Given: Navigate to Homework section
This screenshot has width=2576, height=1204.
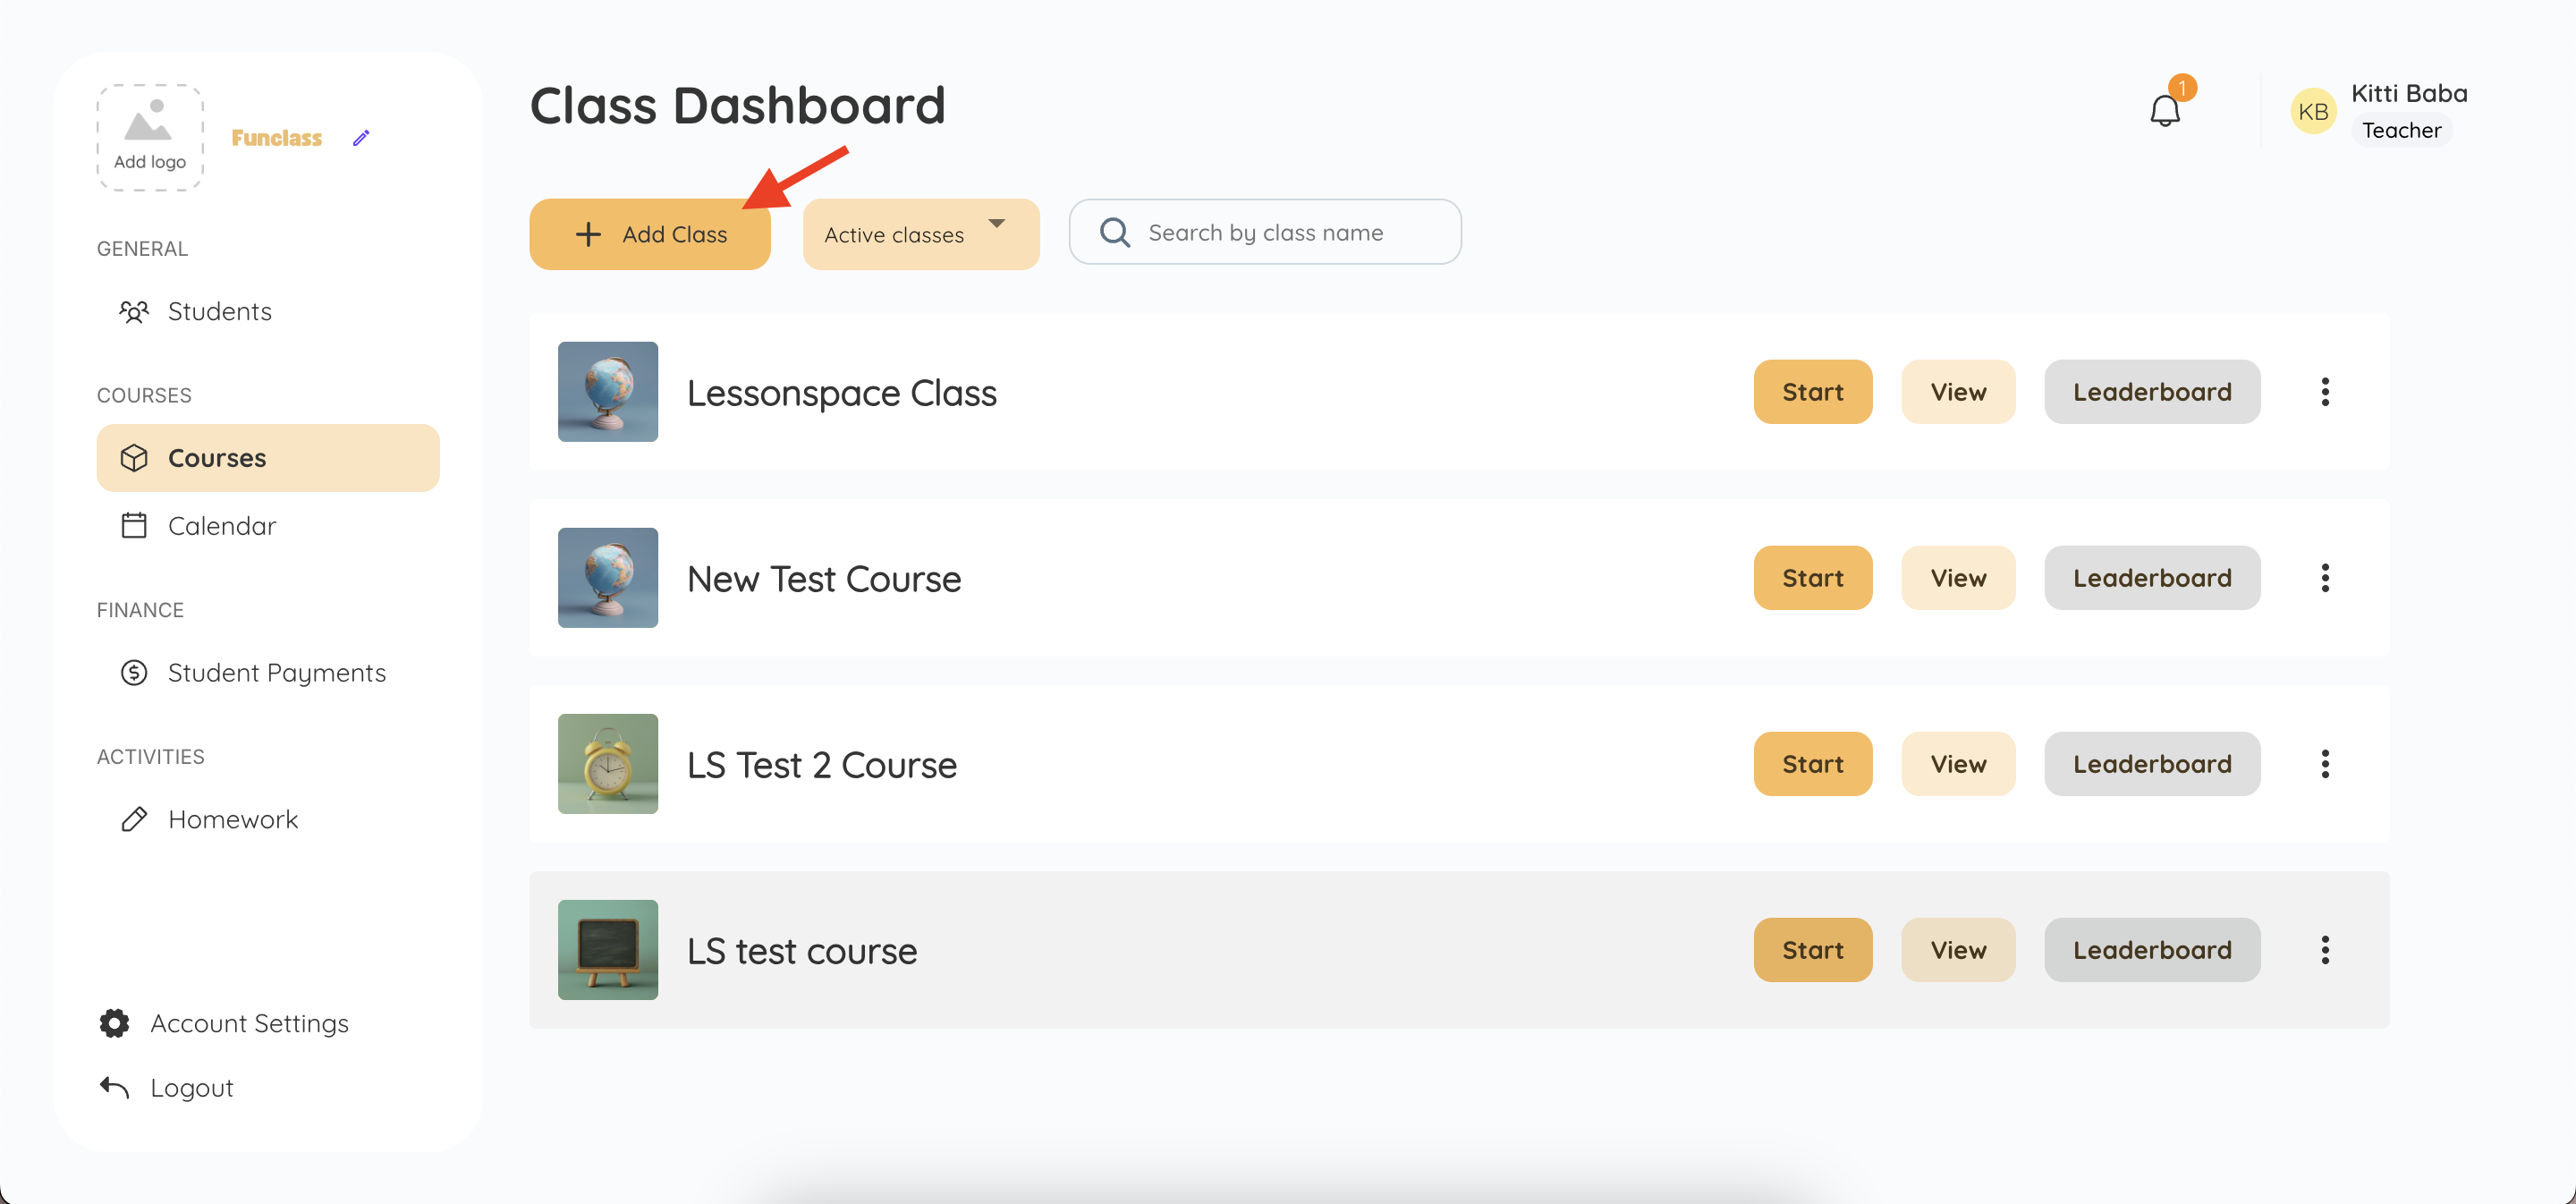Looking at the screenshot, I should click(x=232, y=820).
